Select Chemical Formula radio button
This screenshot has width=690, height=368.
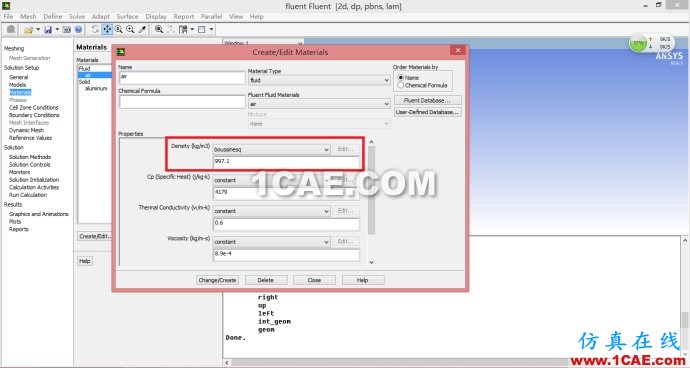point(400,85)
